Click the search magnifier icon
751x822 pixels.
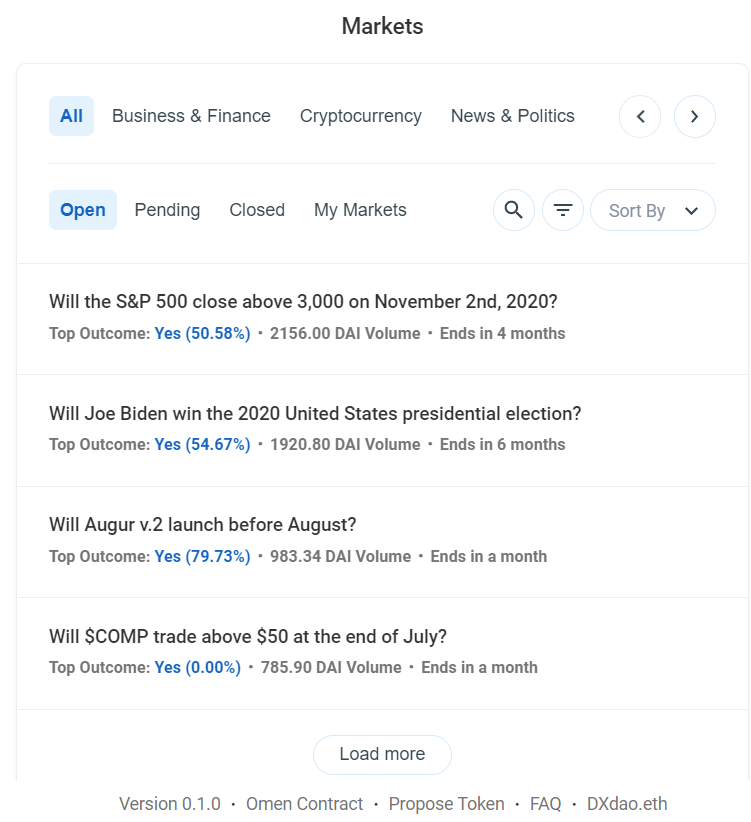[x=513, y=210]
